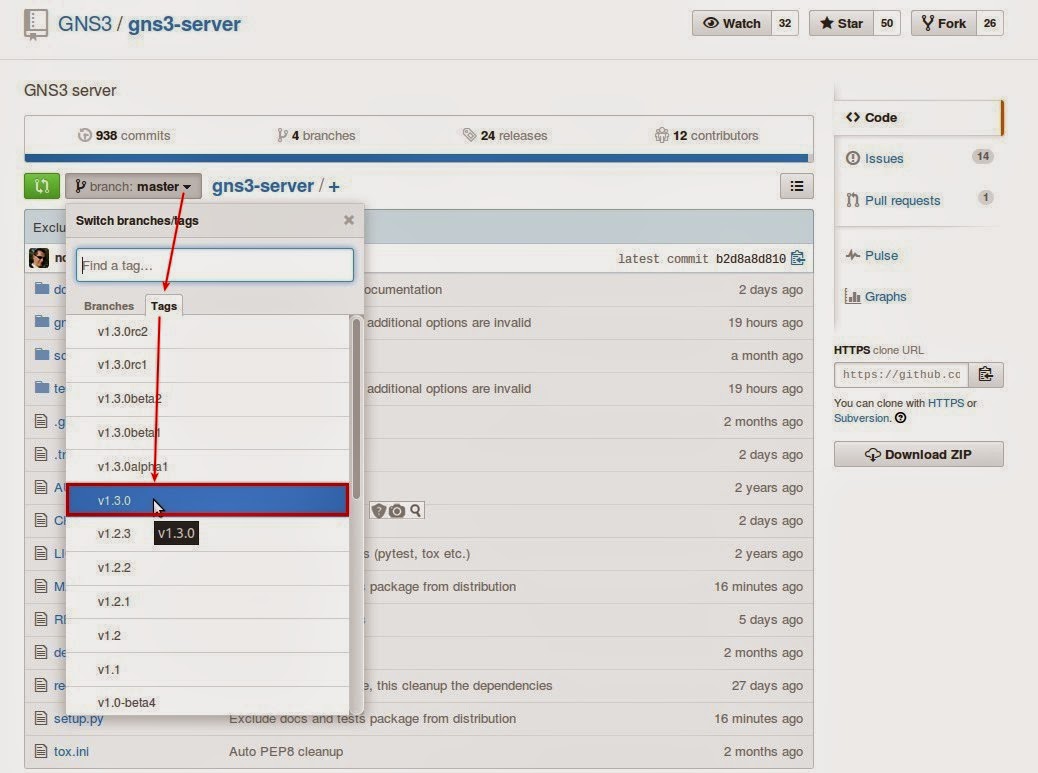Select tag v1.3.0alpha1
The height and width of the screenshot is (773, 1038).
(207, 467)
